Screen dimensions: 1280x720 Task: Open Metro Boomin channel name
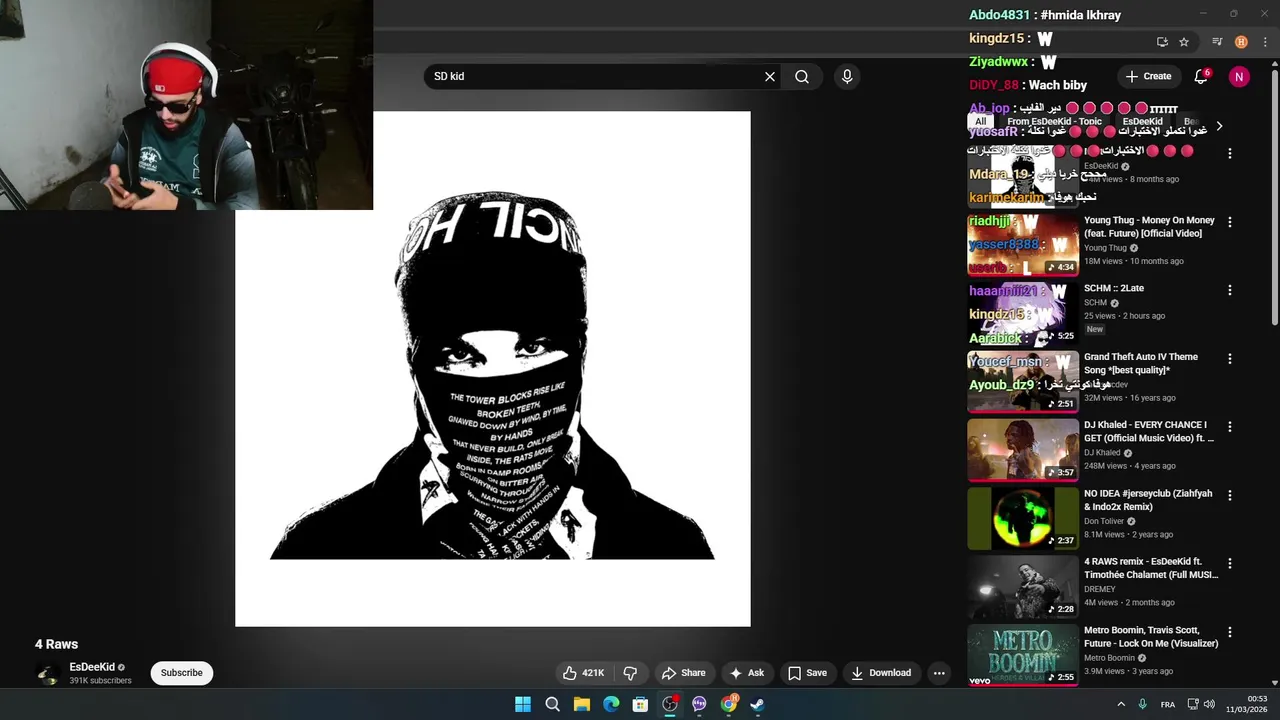coord(1109,658)
